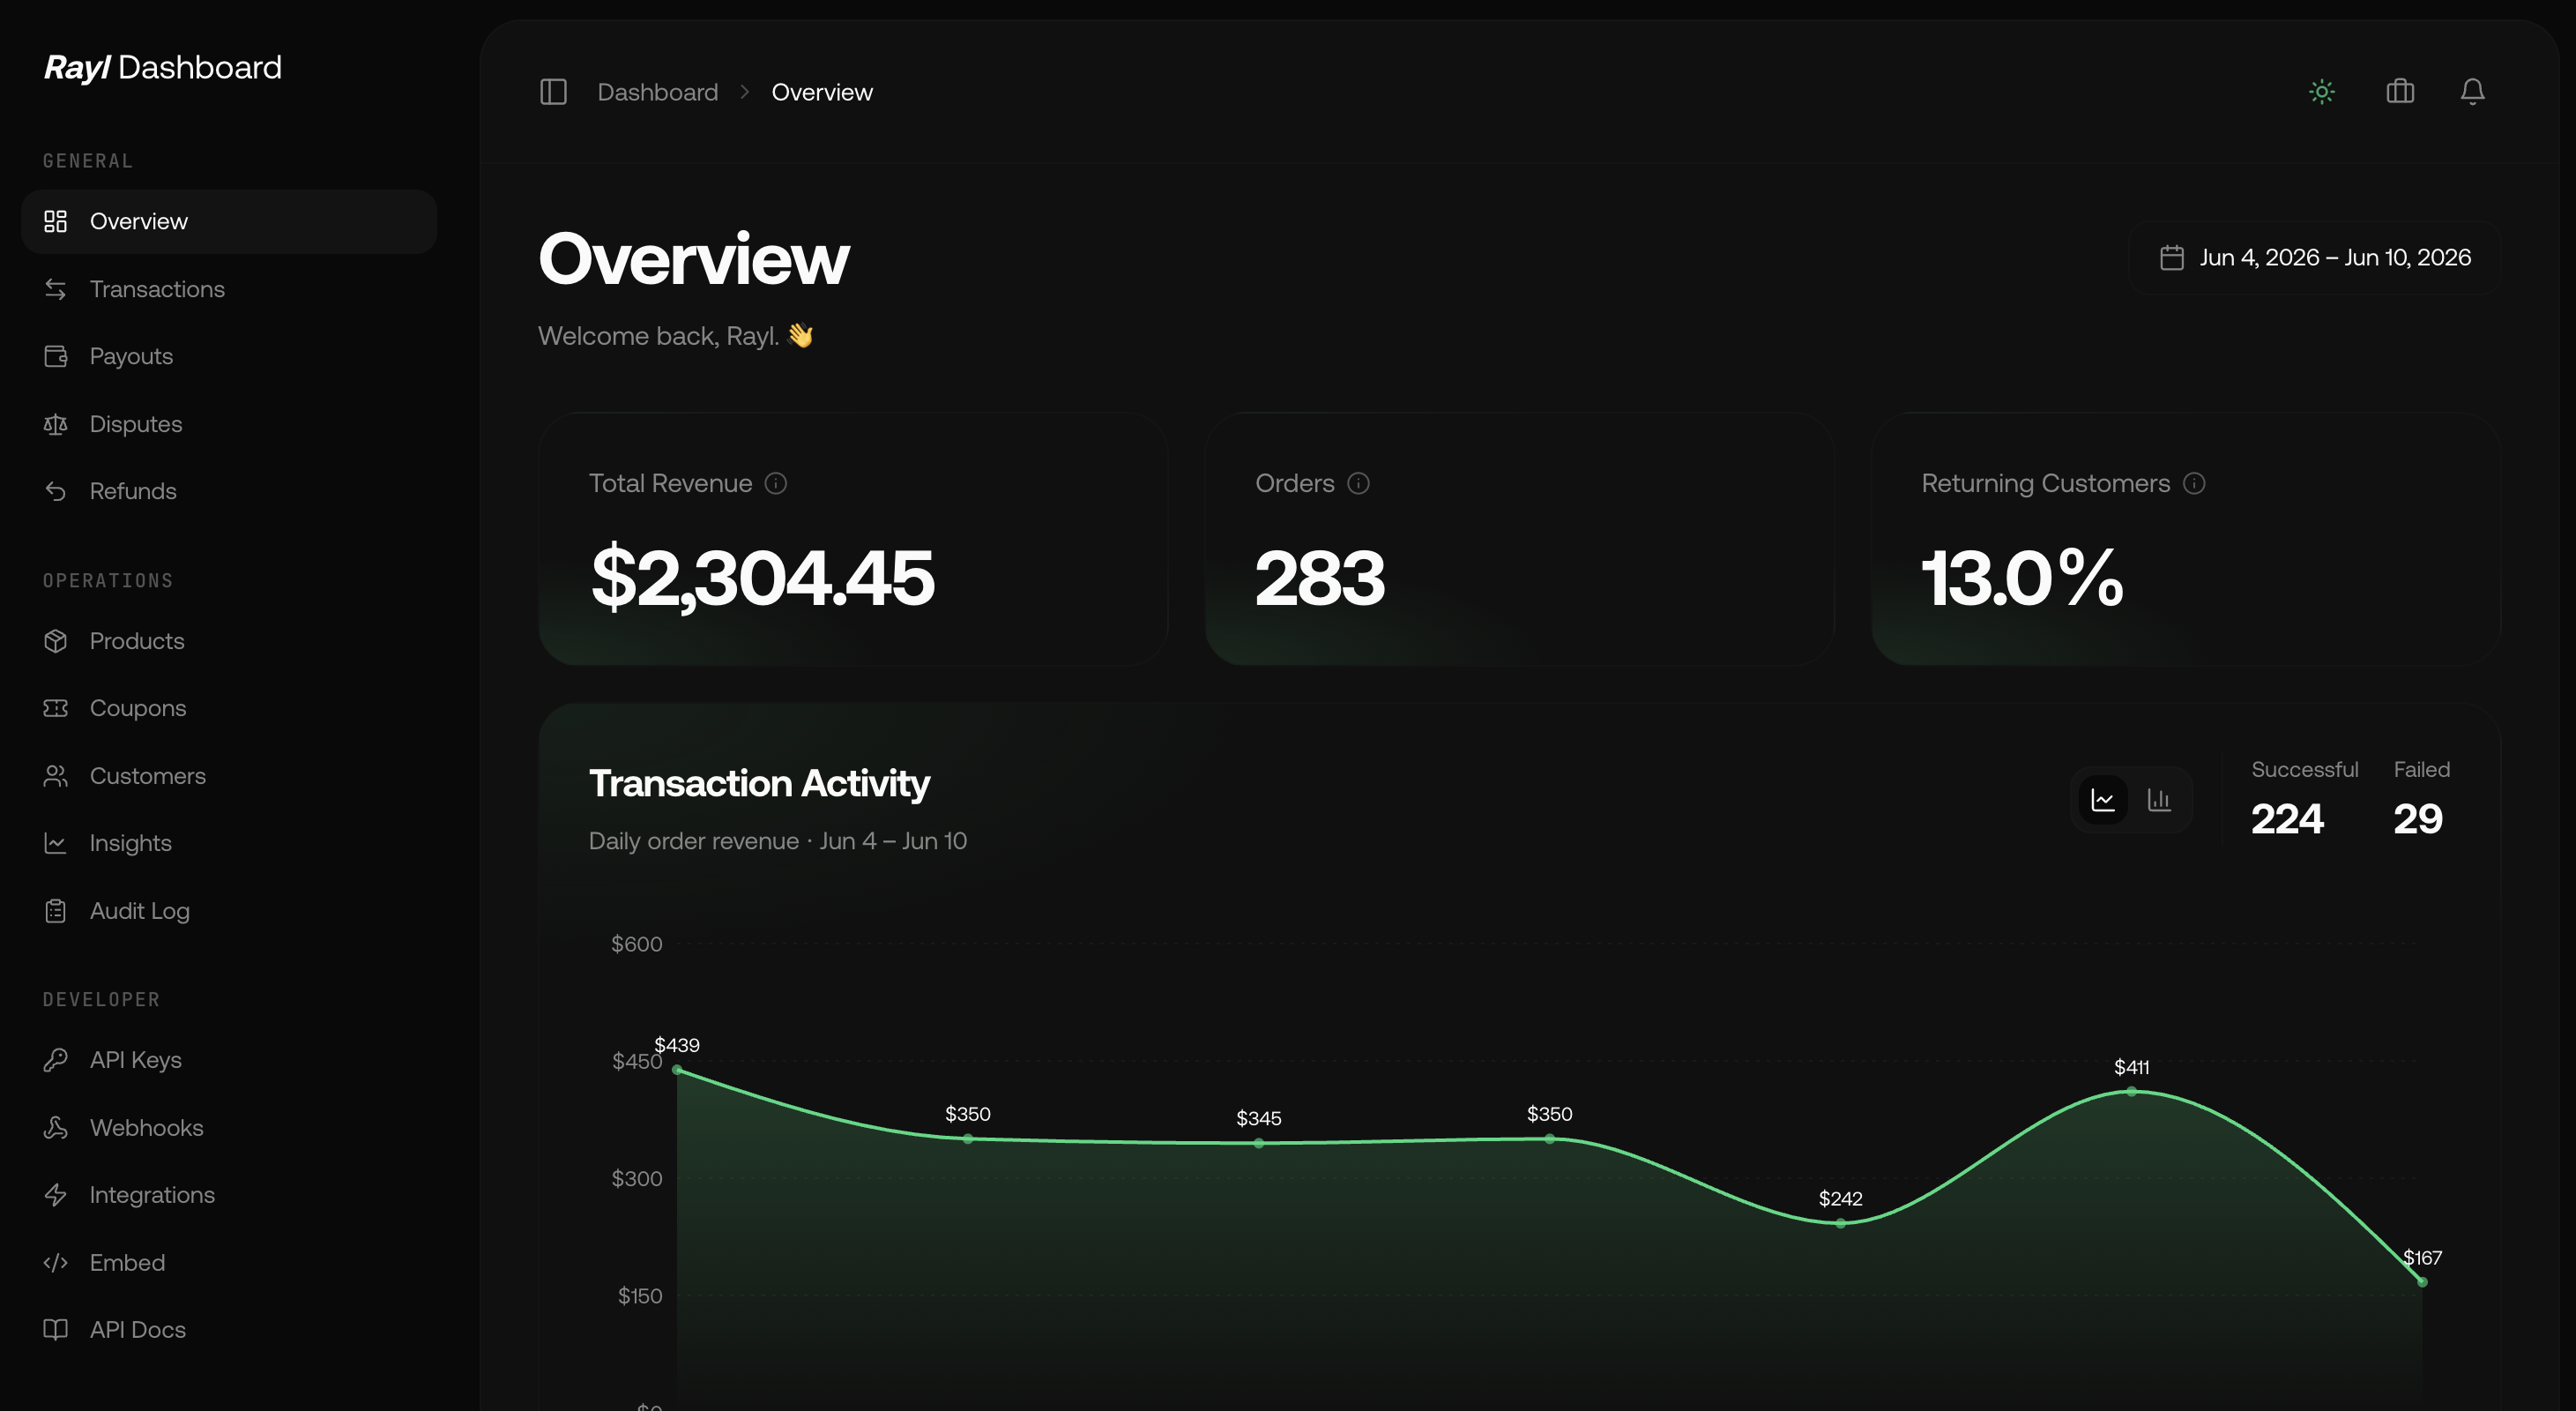Screen dimensions: 2576x1411
Task: Switch theme with the sun icon
Action: tap(2322, 92)
